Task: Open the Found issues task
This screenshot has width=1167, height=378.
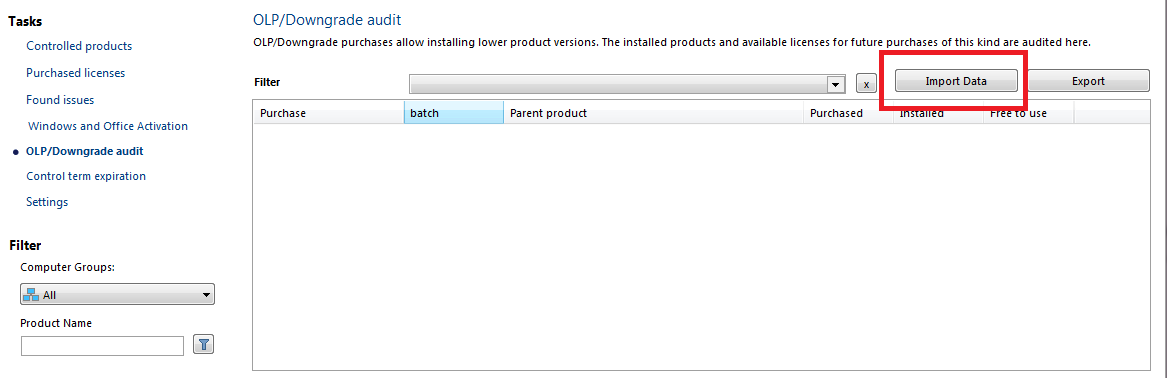Action: [60, 100]
